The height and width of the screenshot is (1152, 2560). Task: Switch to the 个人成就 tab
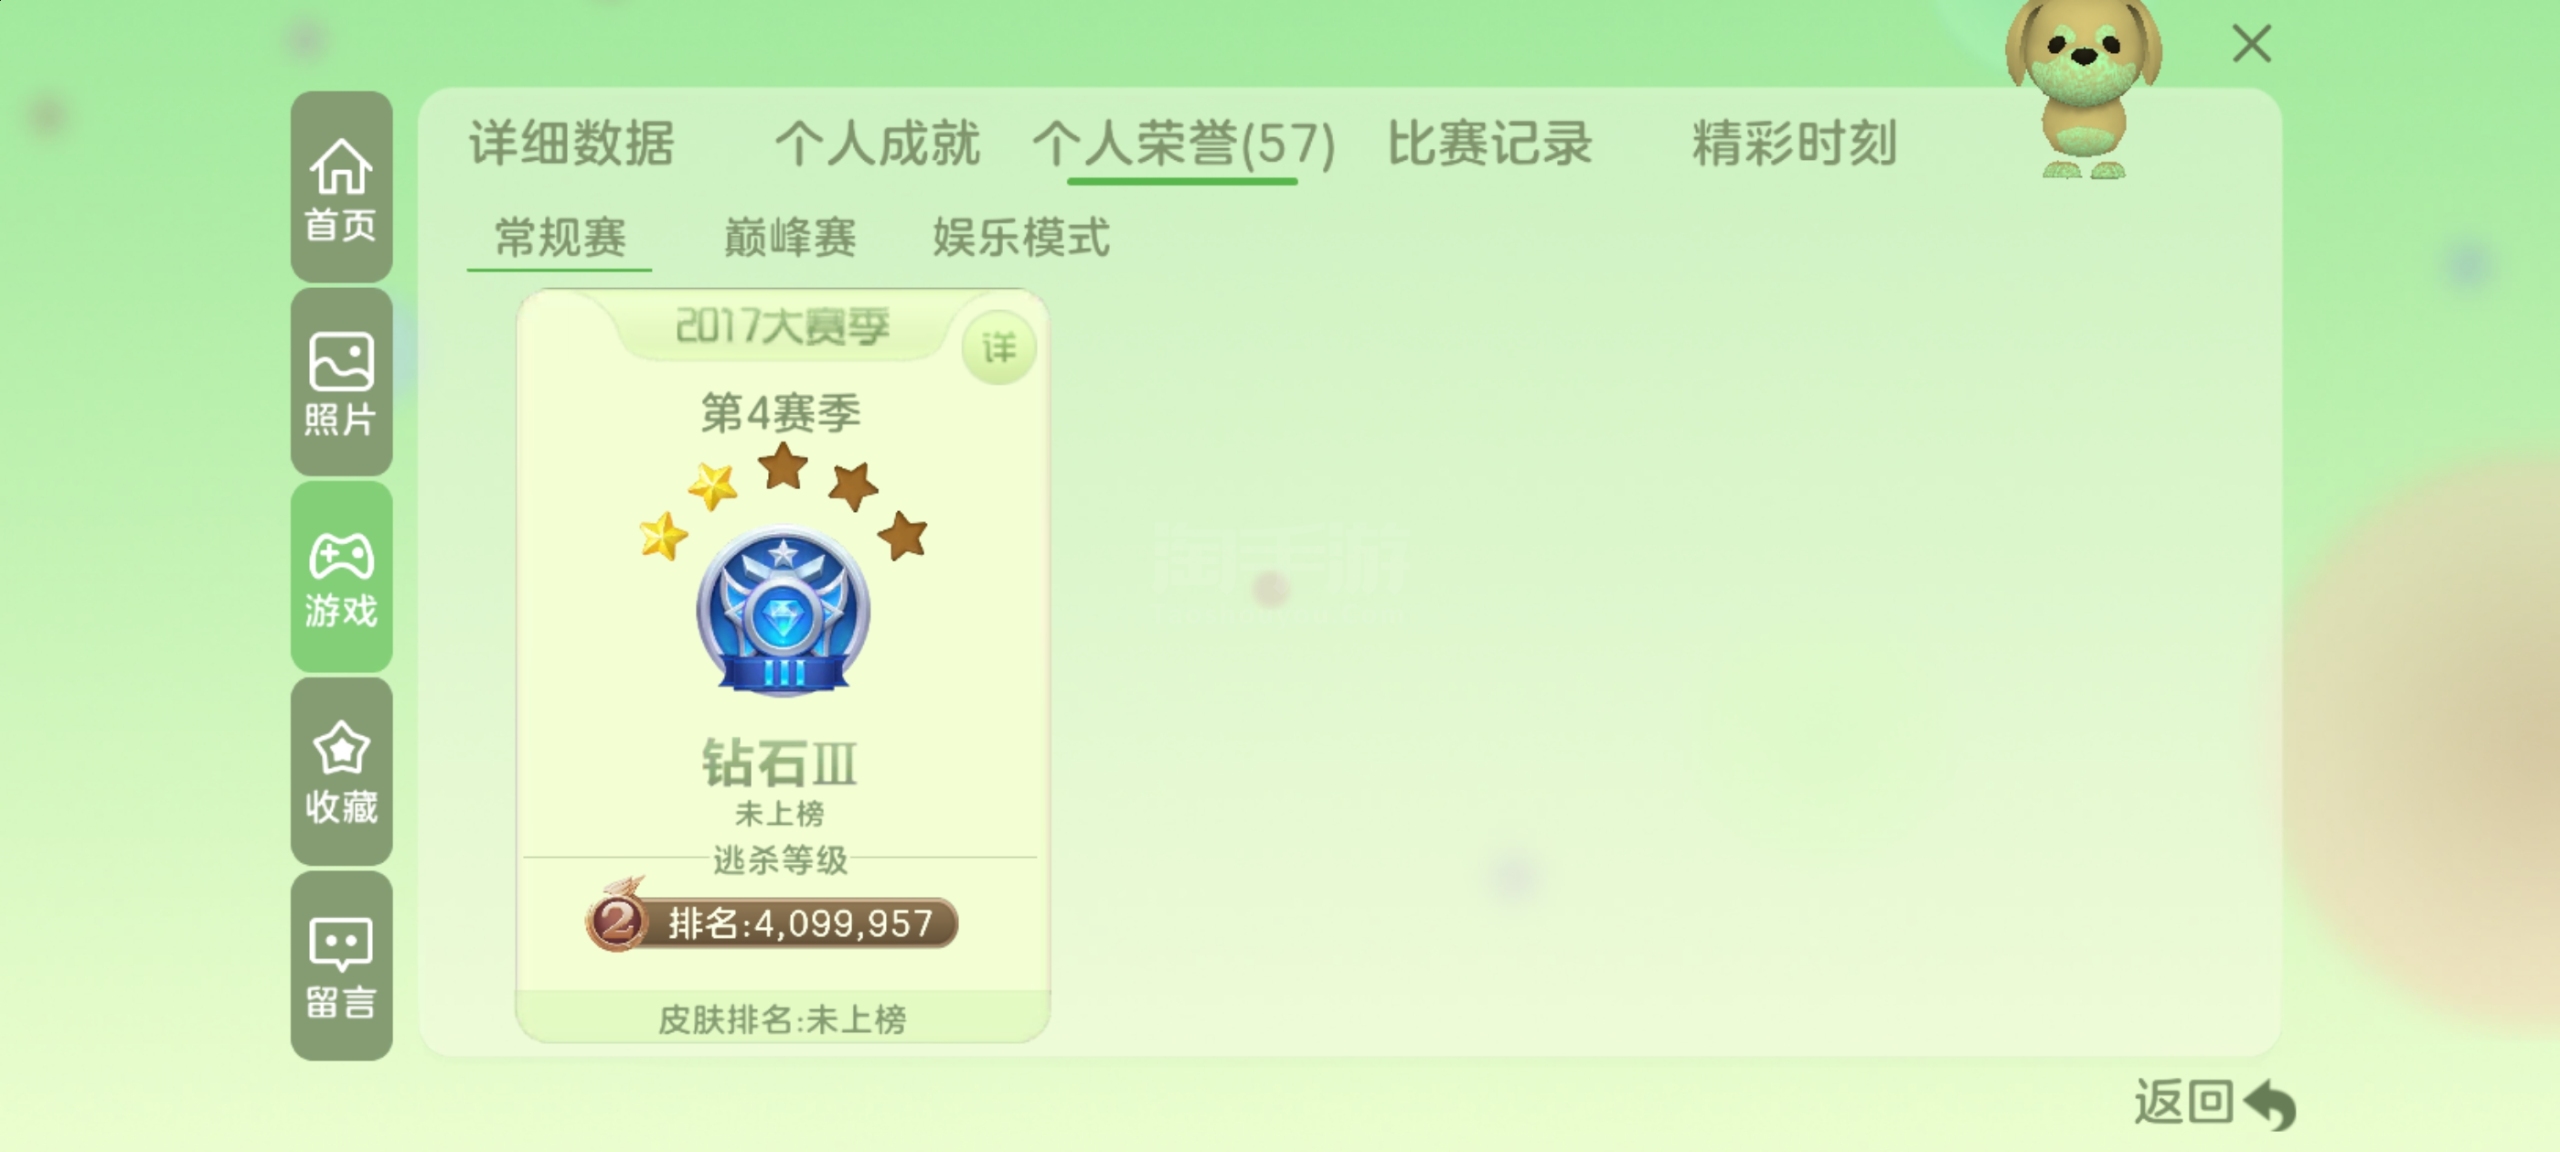pyautogui.click(x=877, y=143)
